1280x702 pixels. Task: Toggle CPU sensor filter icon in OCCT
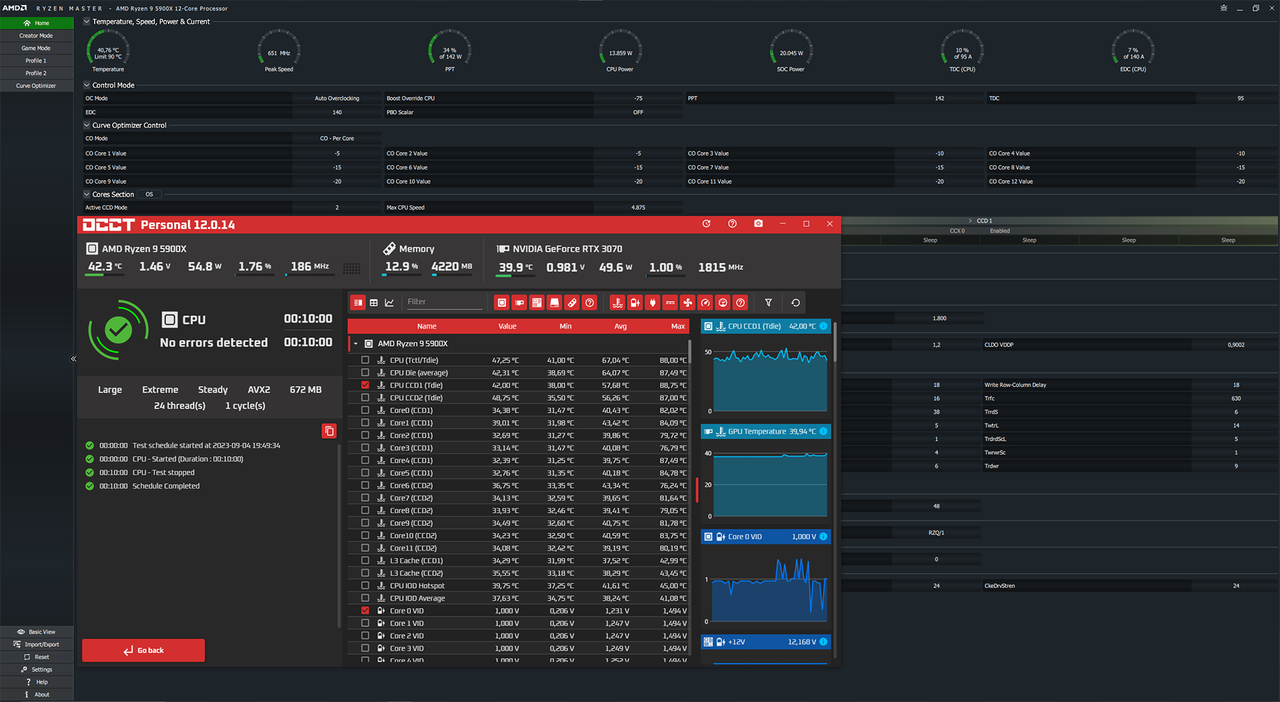pos(502,302)
